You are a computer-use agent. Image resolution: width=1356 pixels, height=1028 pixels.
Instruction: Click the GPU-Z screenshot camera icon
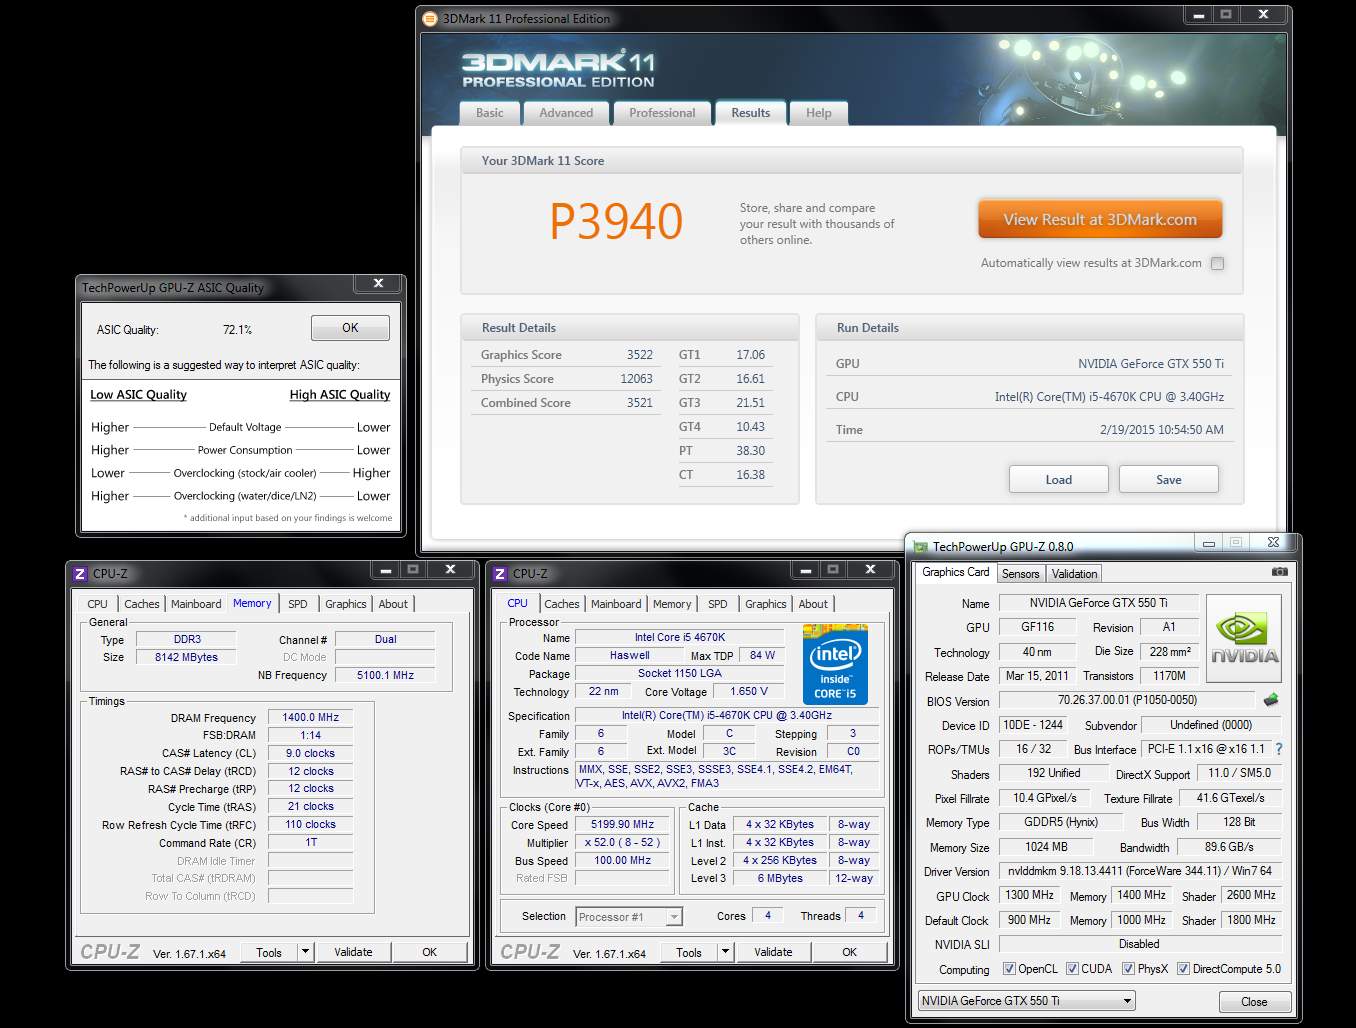1279,572
